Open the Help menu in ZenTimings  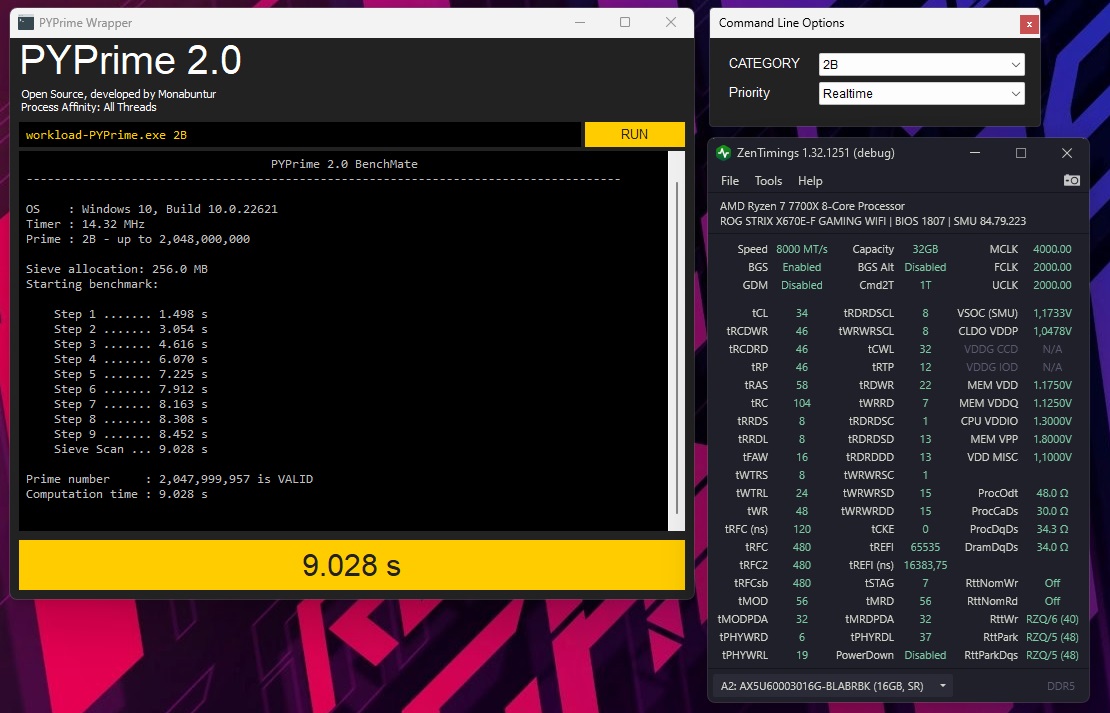[810, 181]
